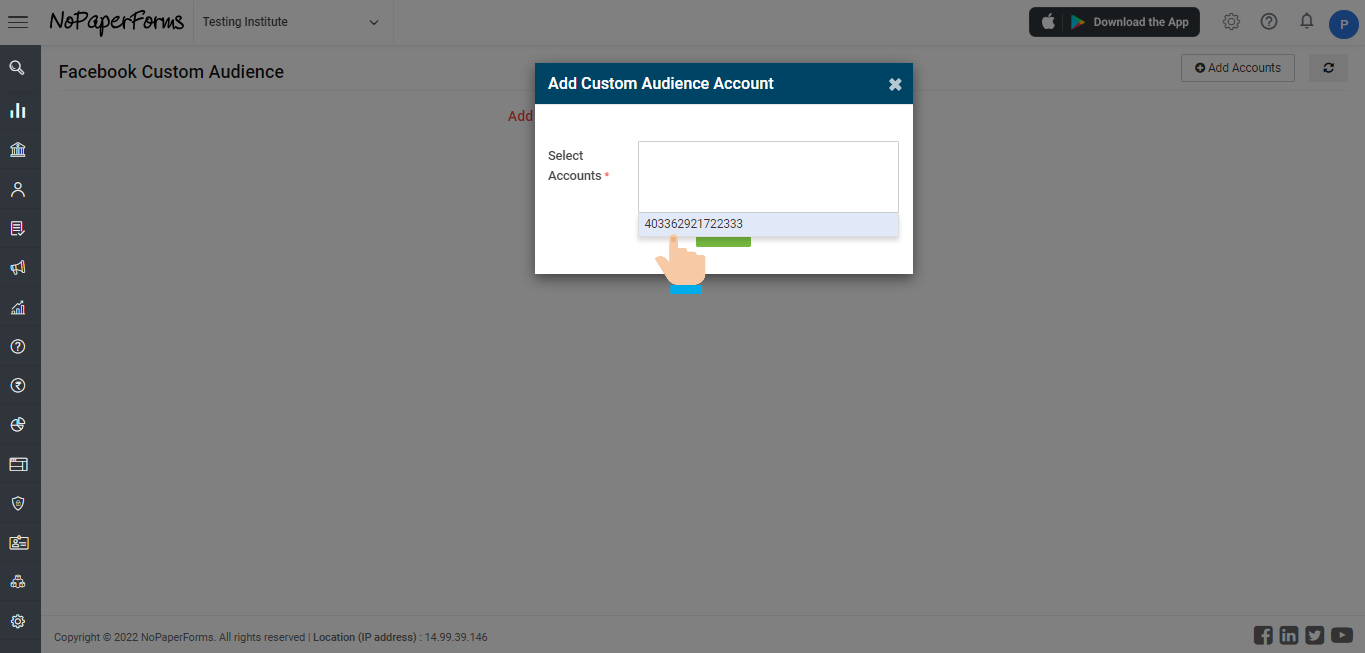Open the profile avatar P
This screenshot has height=653, width=1365.
(1343, 25)
